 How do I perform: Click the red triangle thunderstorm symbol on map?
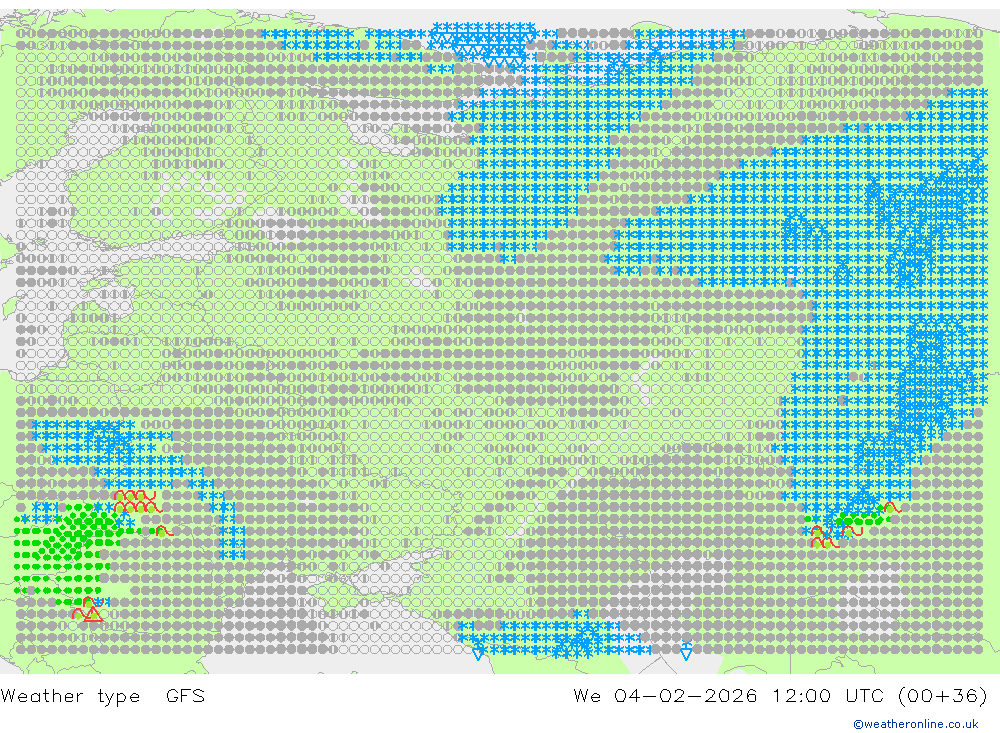[94, 614]
